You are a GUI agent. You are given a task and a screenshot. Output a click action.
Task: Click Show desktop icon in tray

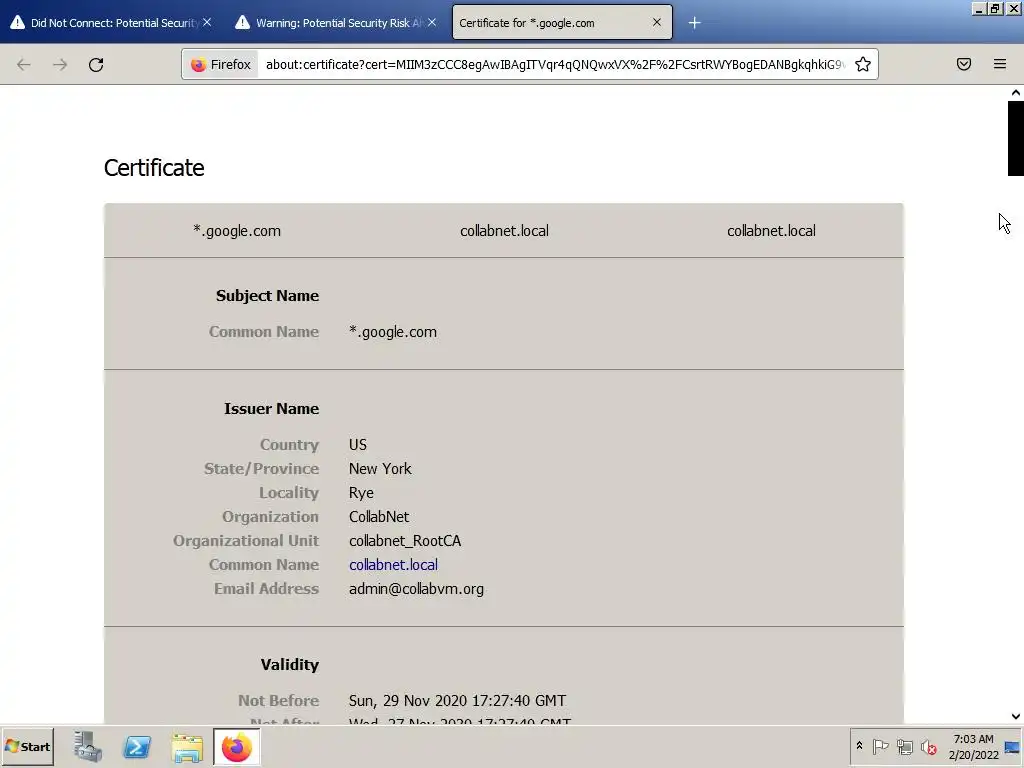1012,747
